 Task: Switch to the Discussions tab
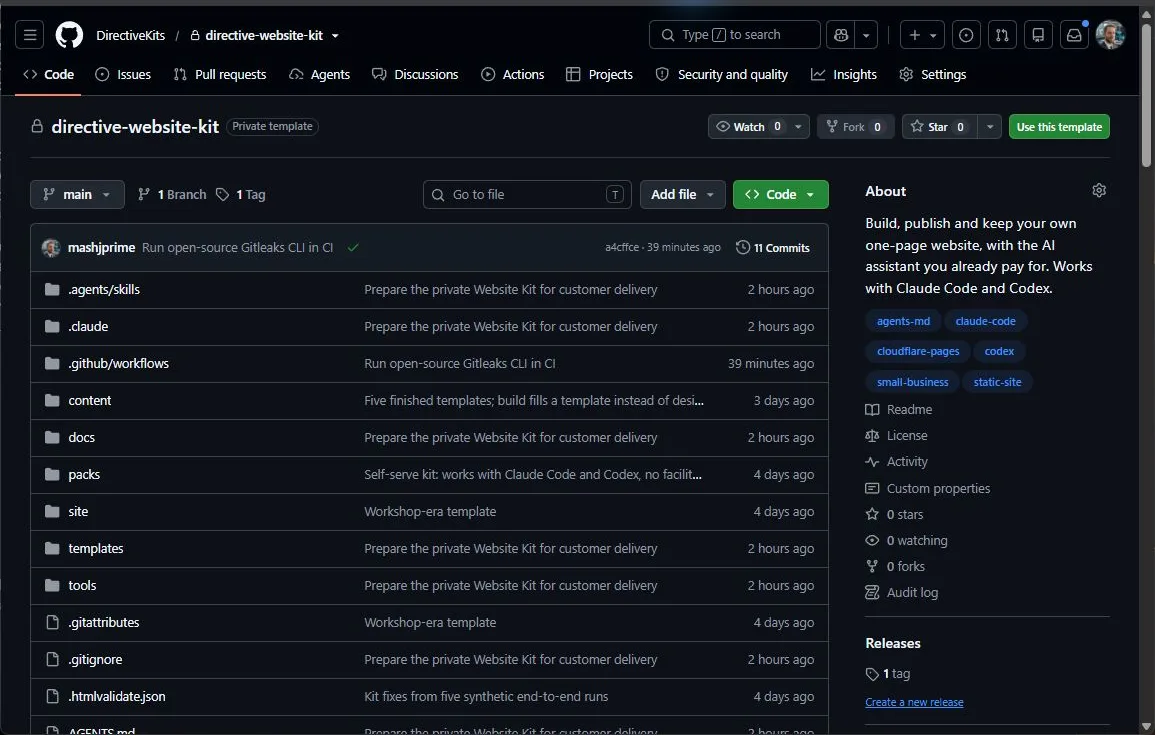[x=415, y=74]
